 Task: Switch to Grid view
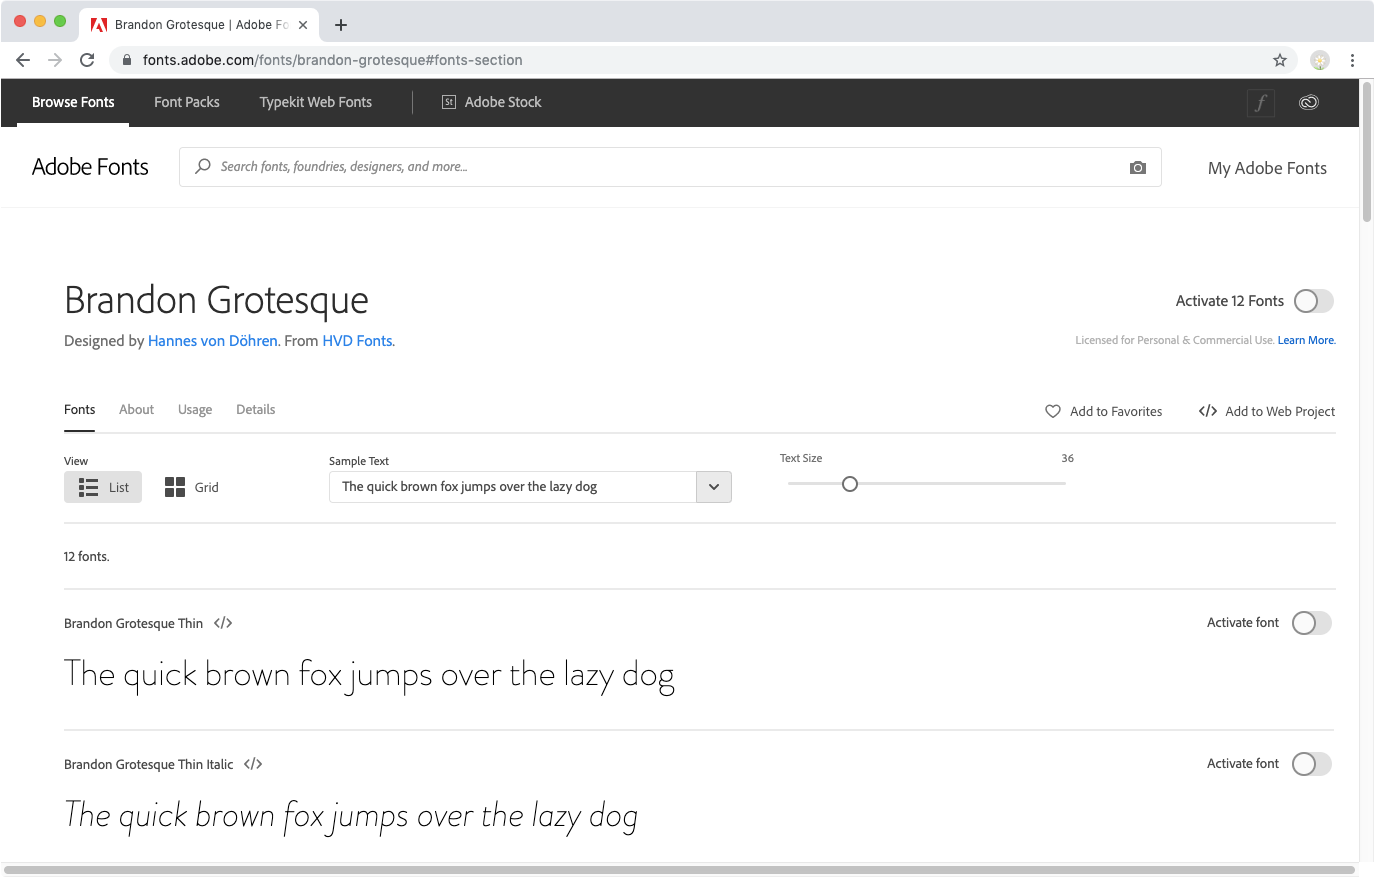(192, 487)
